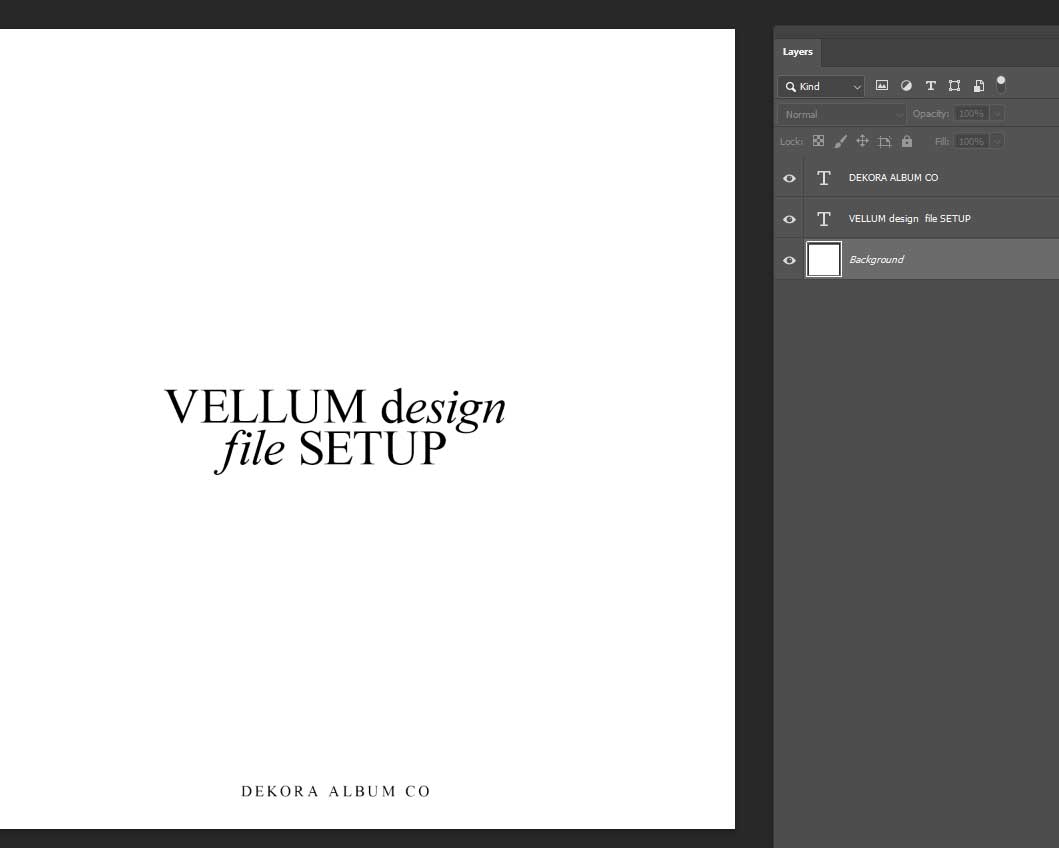Click the lock all padlock icon

[x=907, y=141]
